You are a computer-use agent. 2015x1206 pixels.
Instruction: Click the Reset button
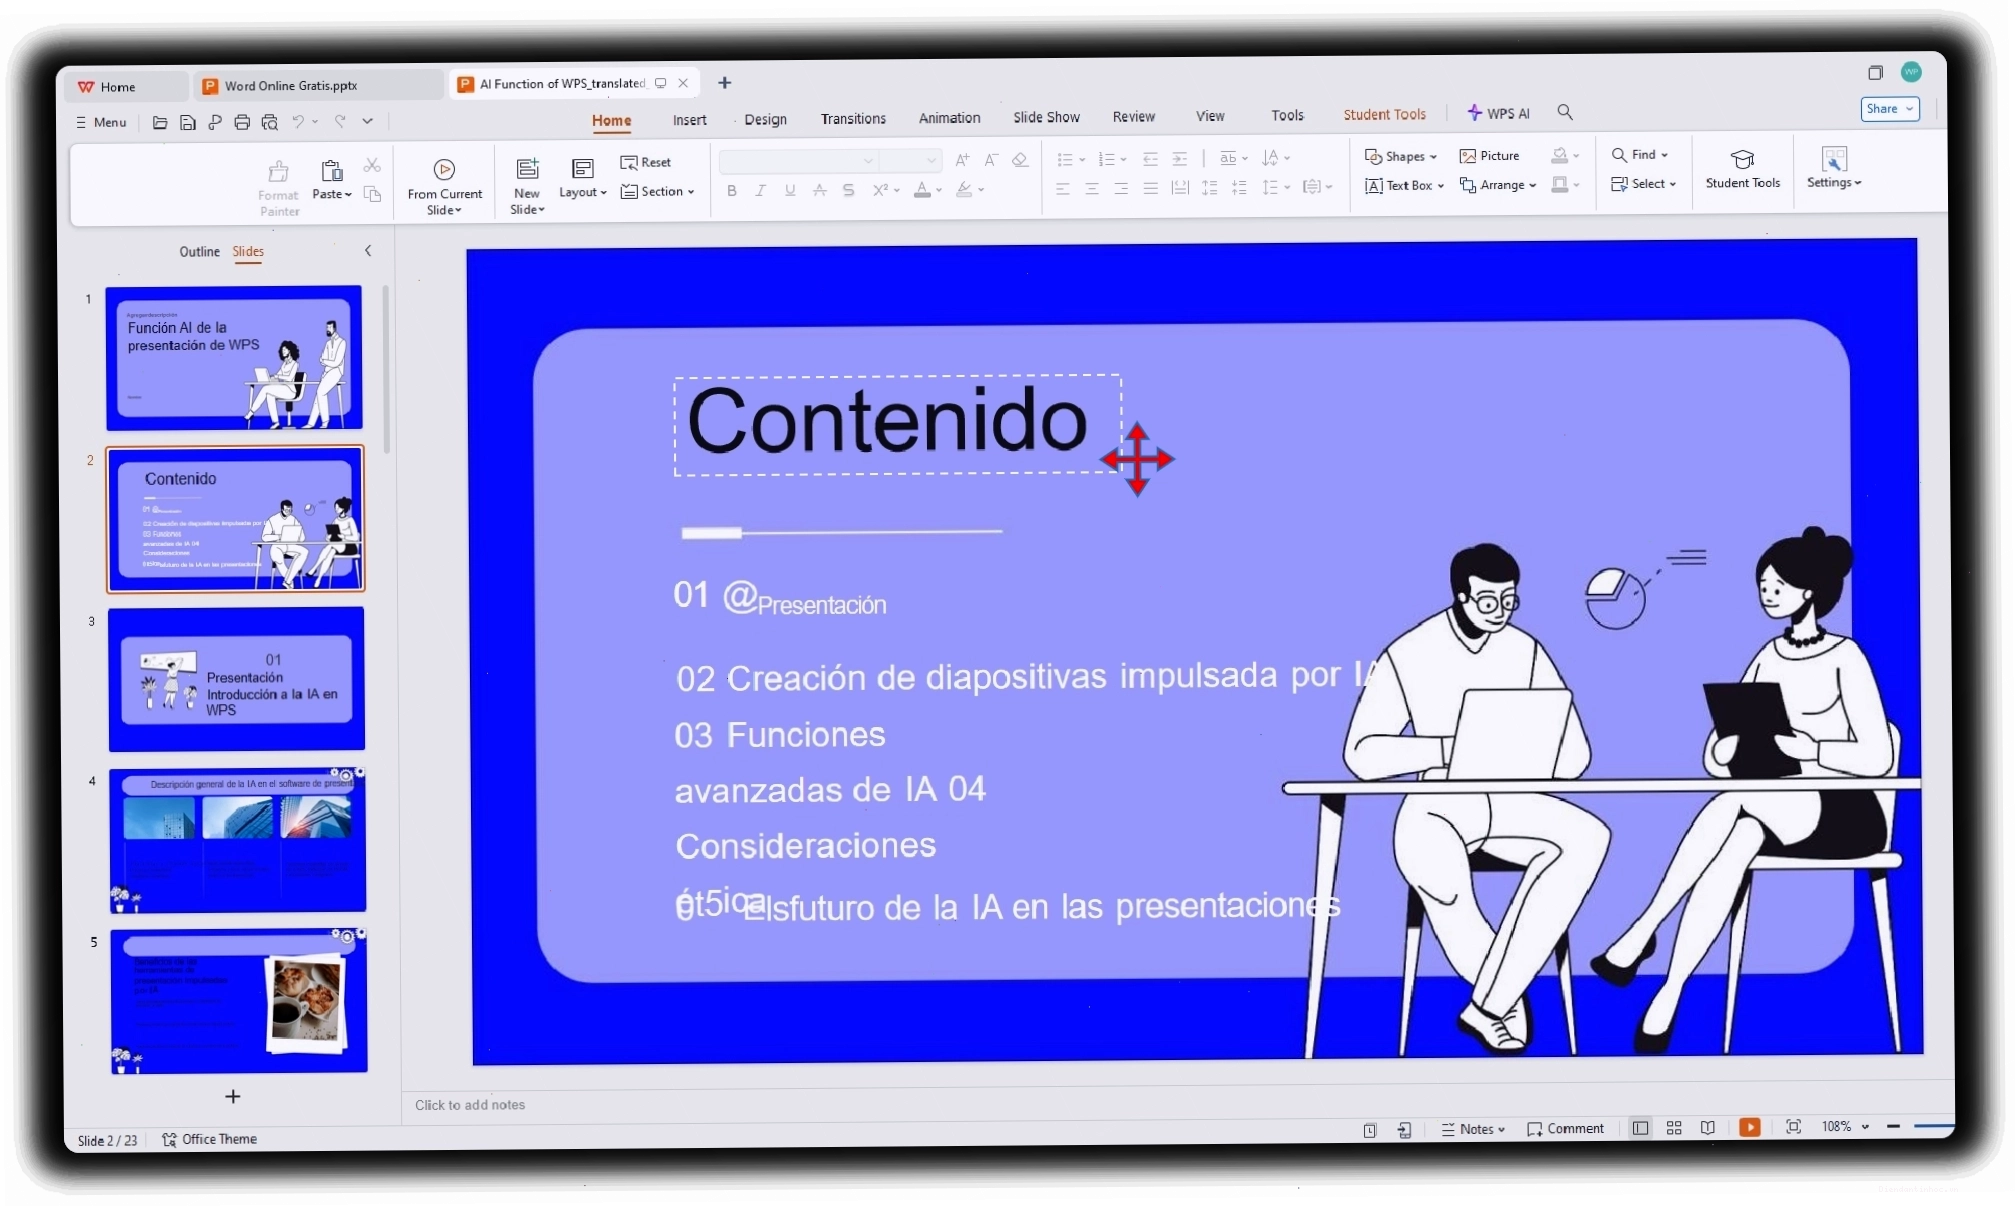click(645, 162)
